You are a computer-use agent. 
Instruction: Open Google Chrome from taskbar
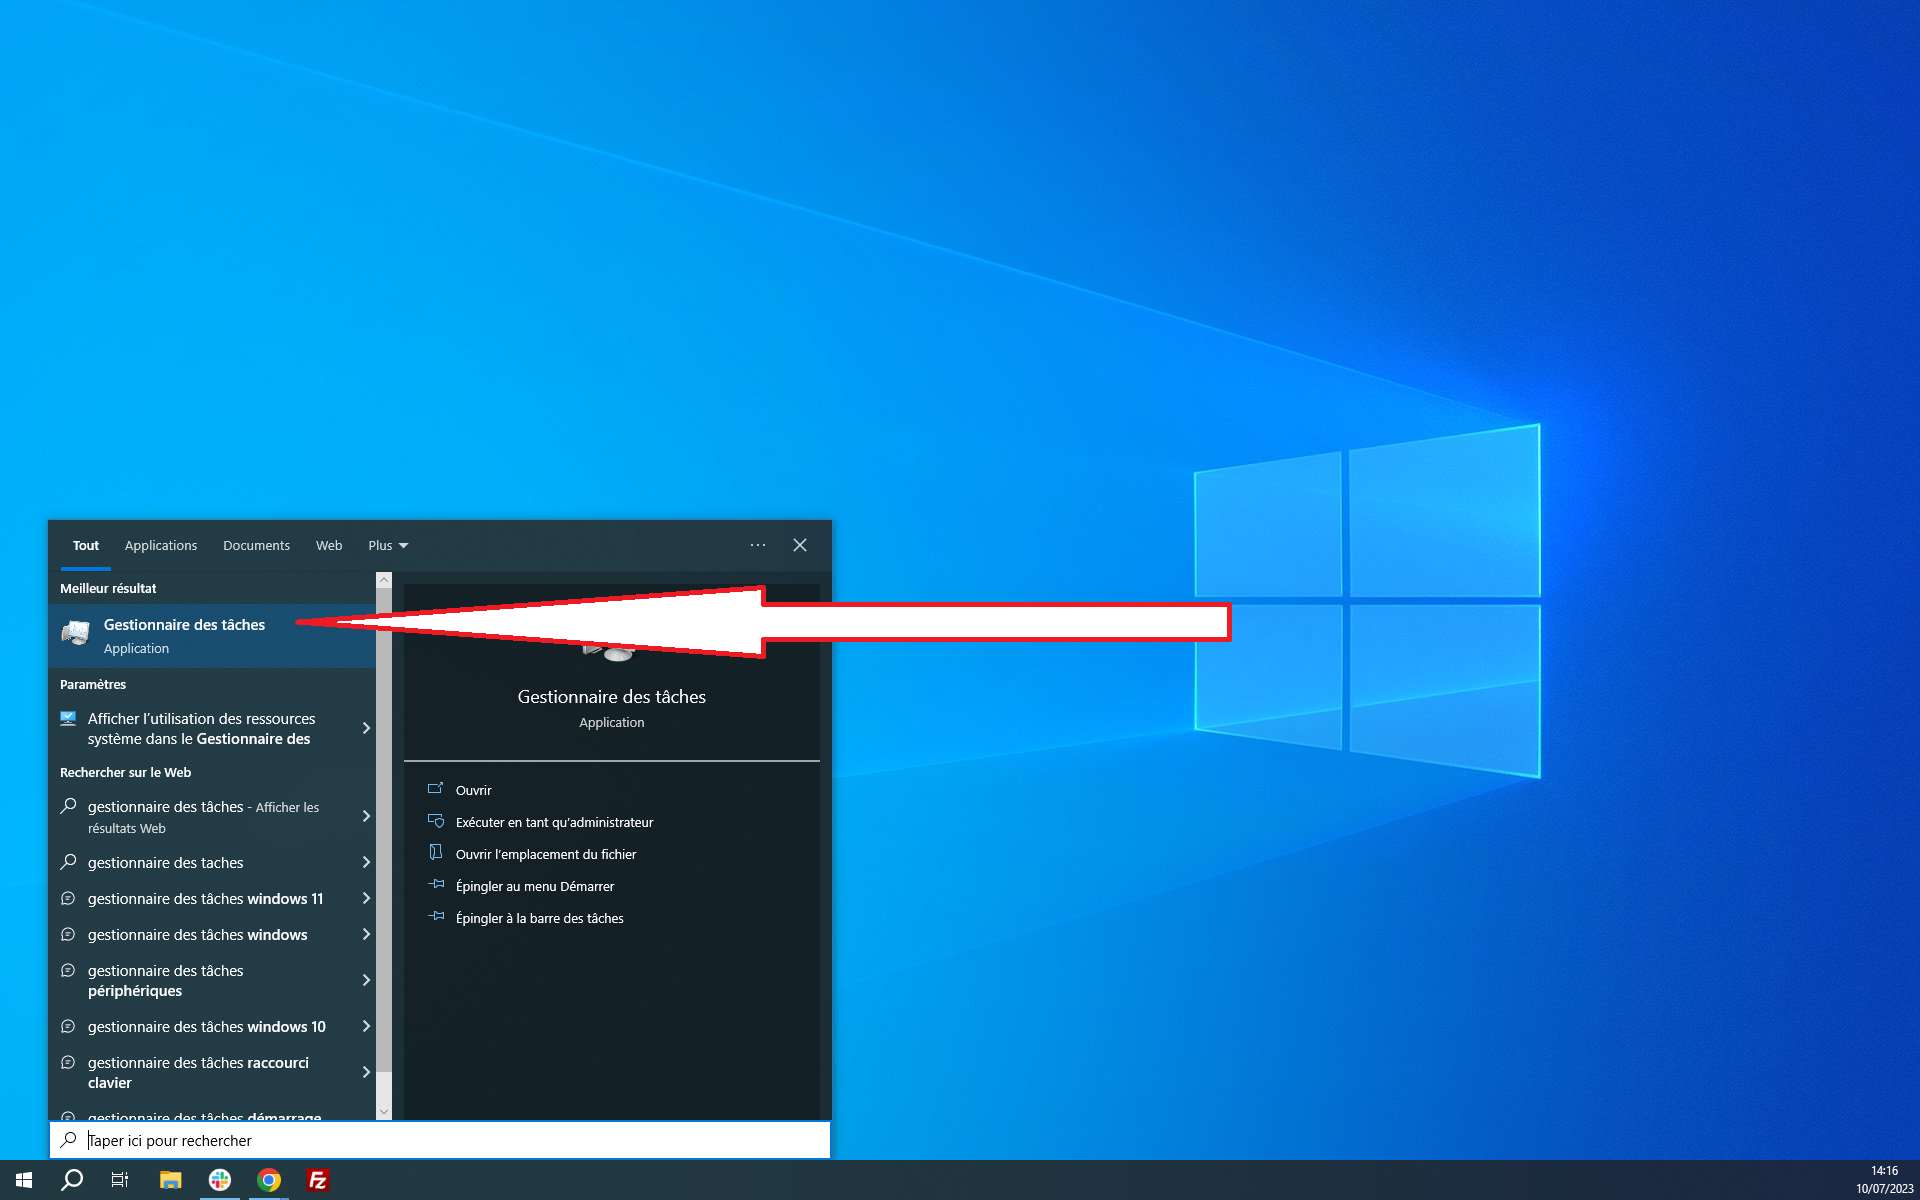(x=270, y=1178)
